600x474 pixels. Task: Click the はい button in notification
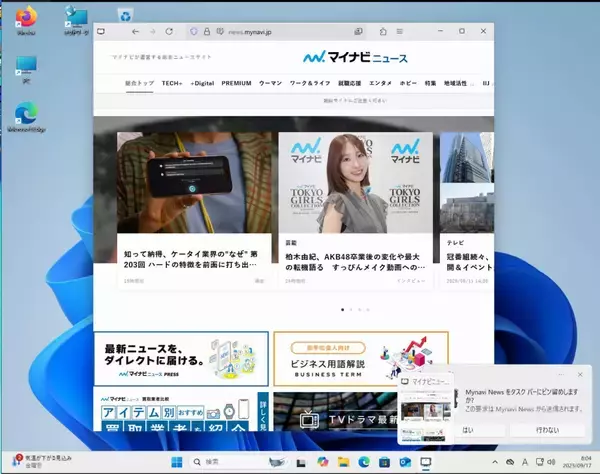[467, 428]
